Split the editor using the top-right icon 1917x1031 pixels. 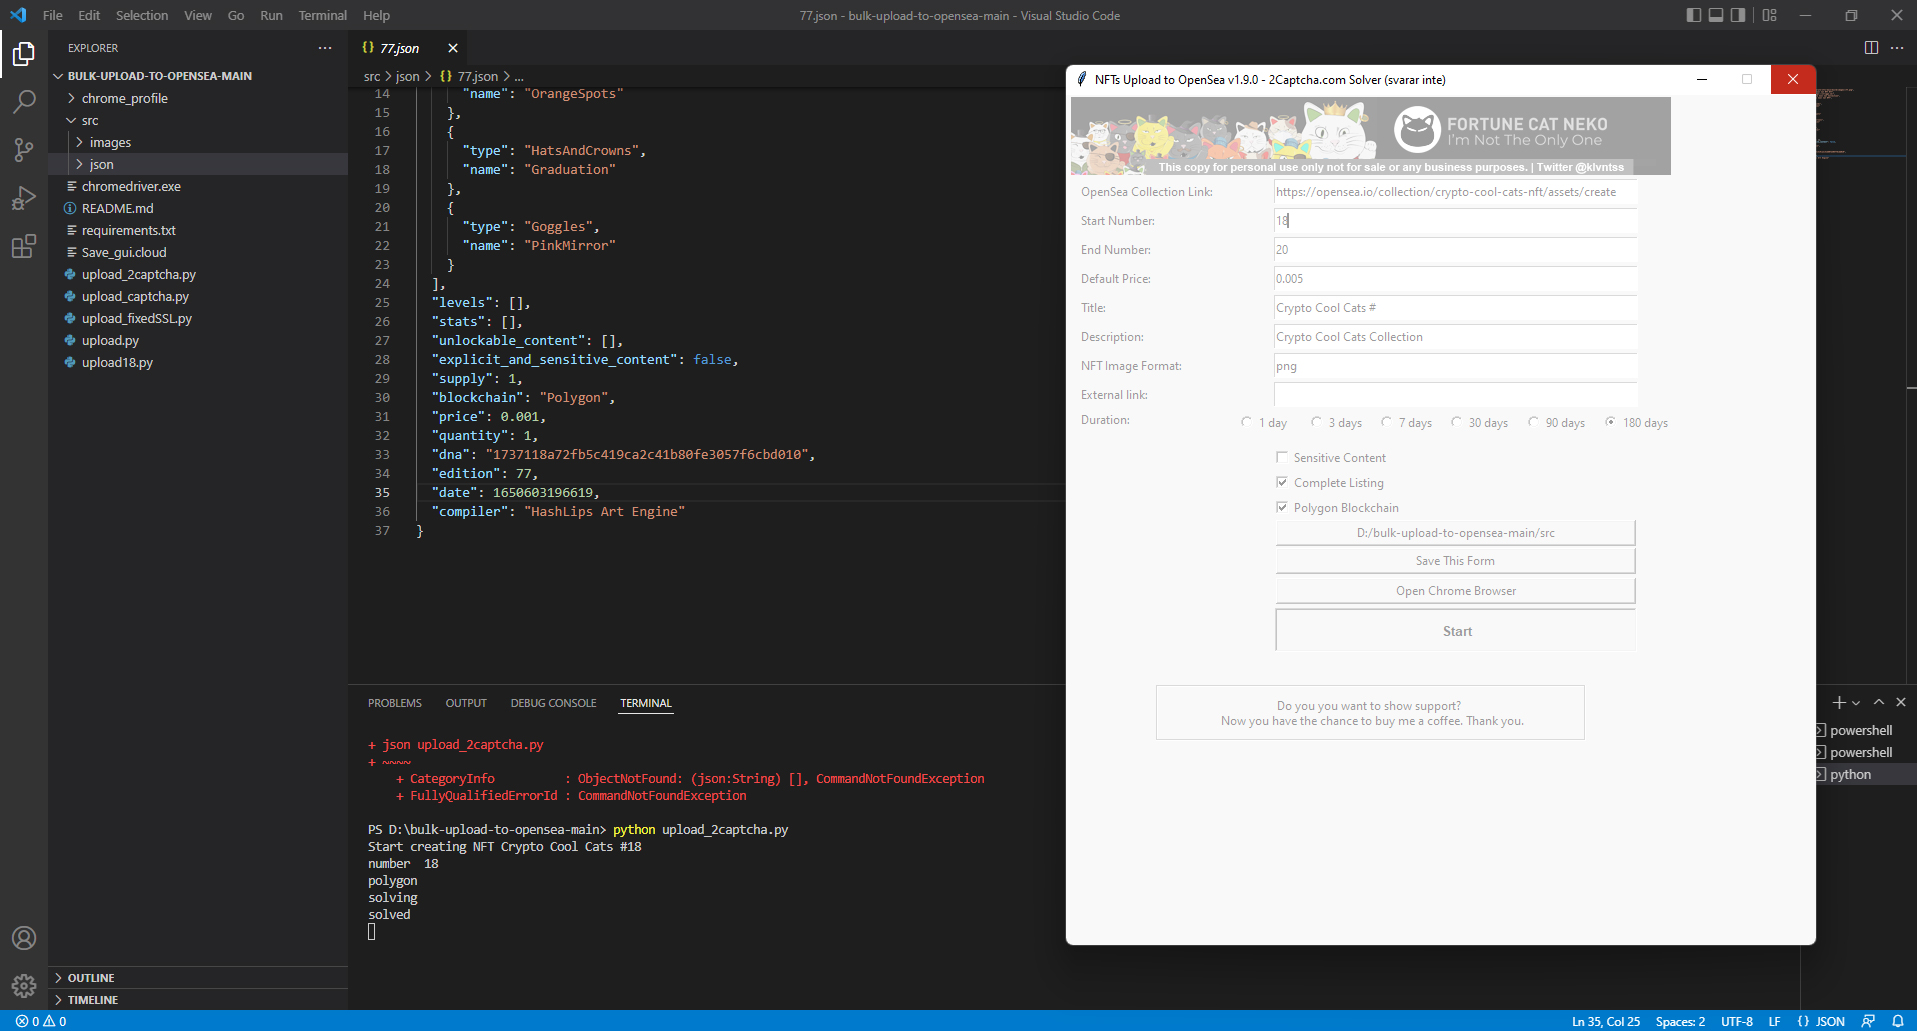pos(1870,47)
